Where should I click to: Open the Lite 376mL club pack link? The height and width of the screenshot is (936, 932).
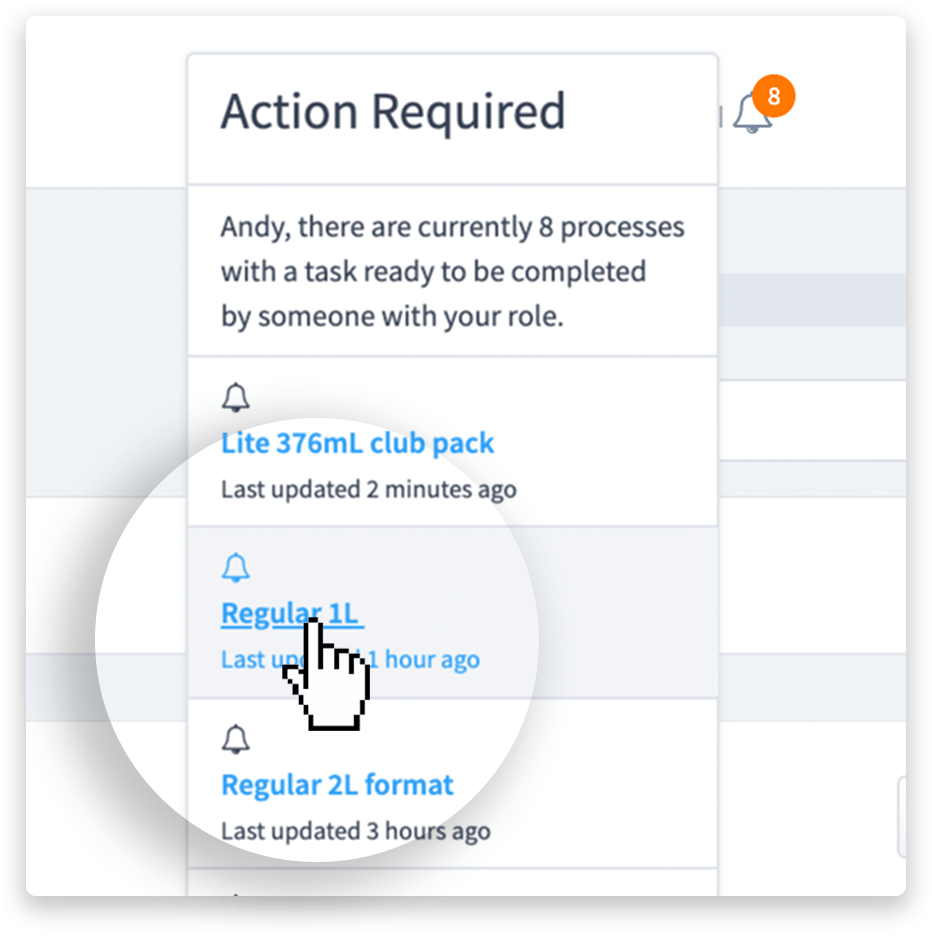[357, 443]
